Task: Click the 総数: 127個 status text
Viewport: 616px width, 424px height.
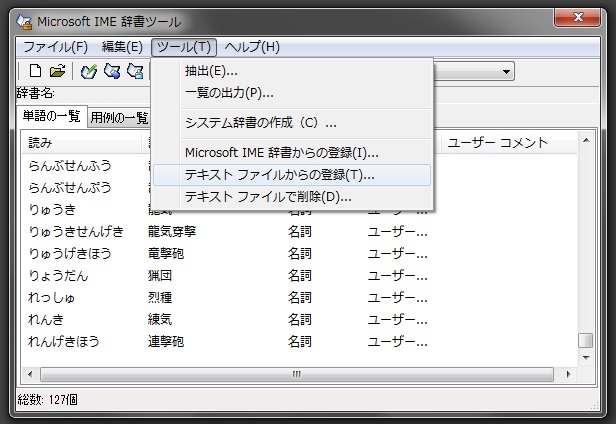Action: click(x=48, y=400)
